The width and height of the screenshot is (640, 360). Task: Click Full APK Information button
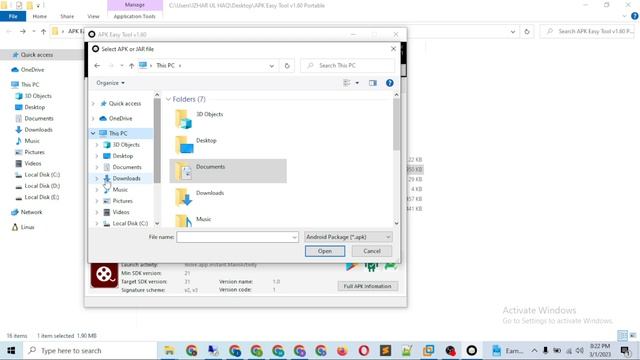tap(367, 286)
